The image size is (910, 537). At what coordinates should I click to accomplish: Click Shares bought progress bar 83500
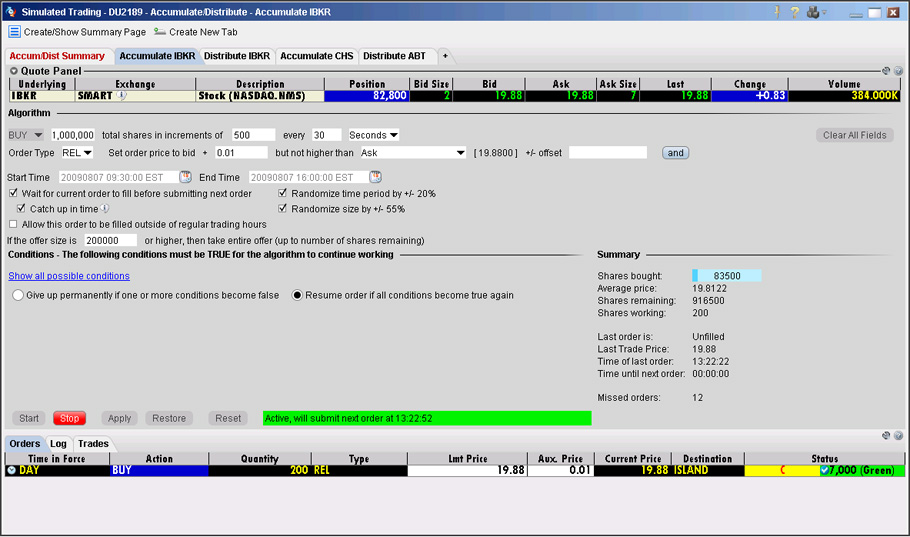click(x=727, y=276)
